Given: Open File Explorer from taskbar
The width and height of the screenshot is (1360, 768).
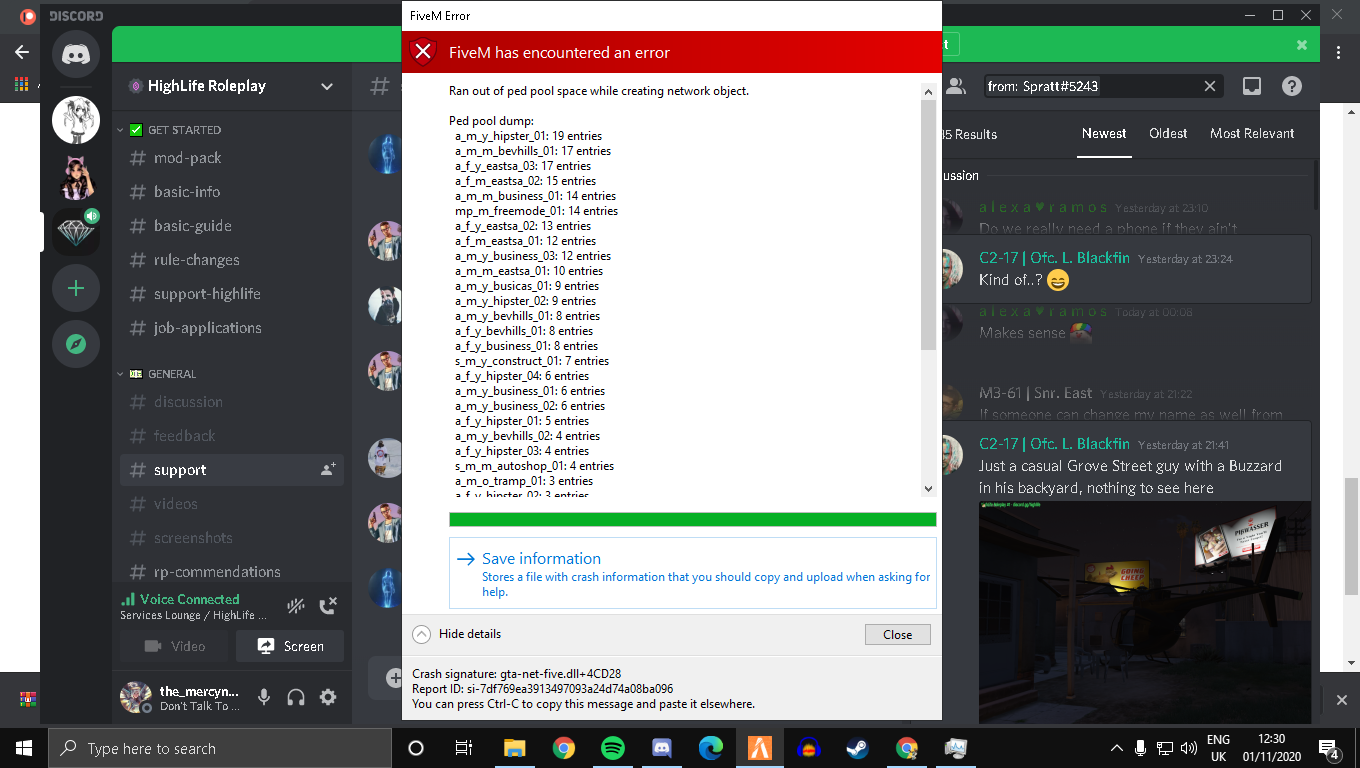Looking at the screenshot, I should pyautogui.click(x=514, y=748).
